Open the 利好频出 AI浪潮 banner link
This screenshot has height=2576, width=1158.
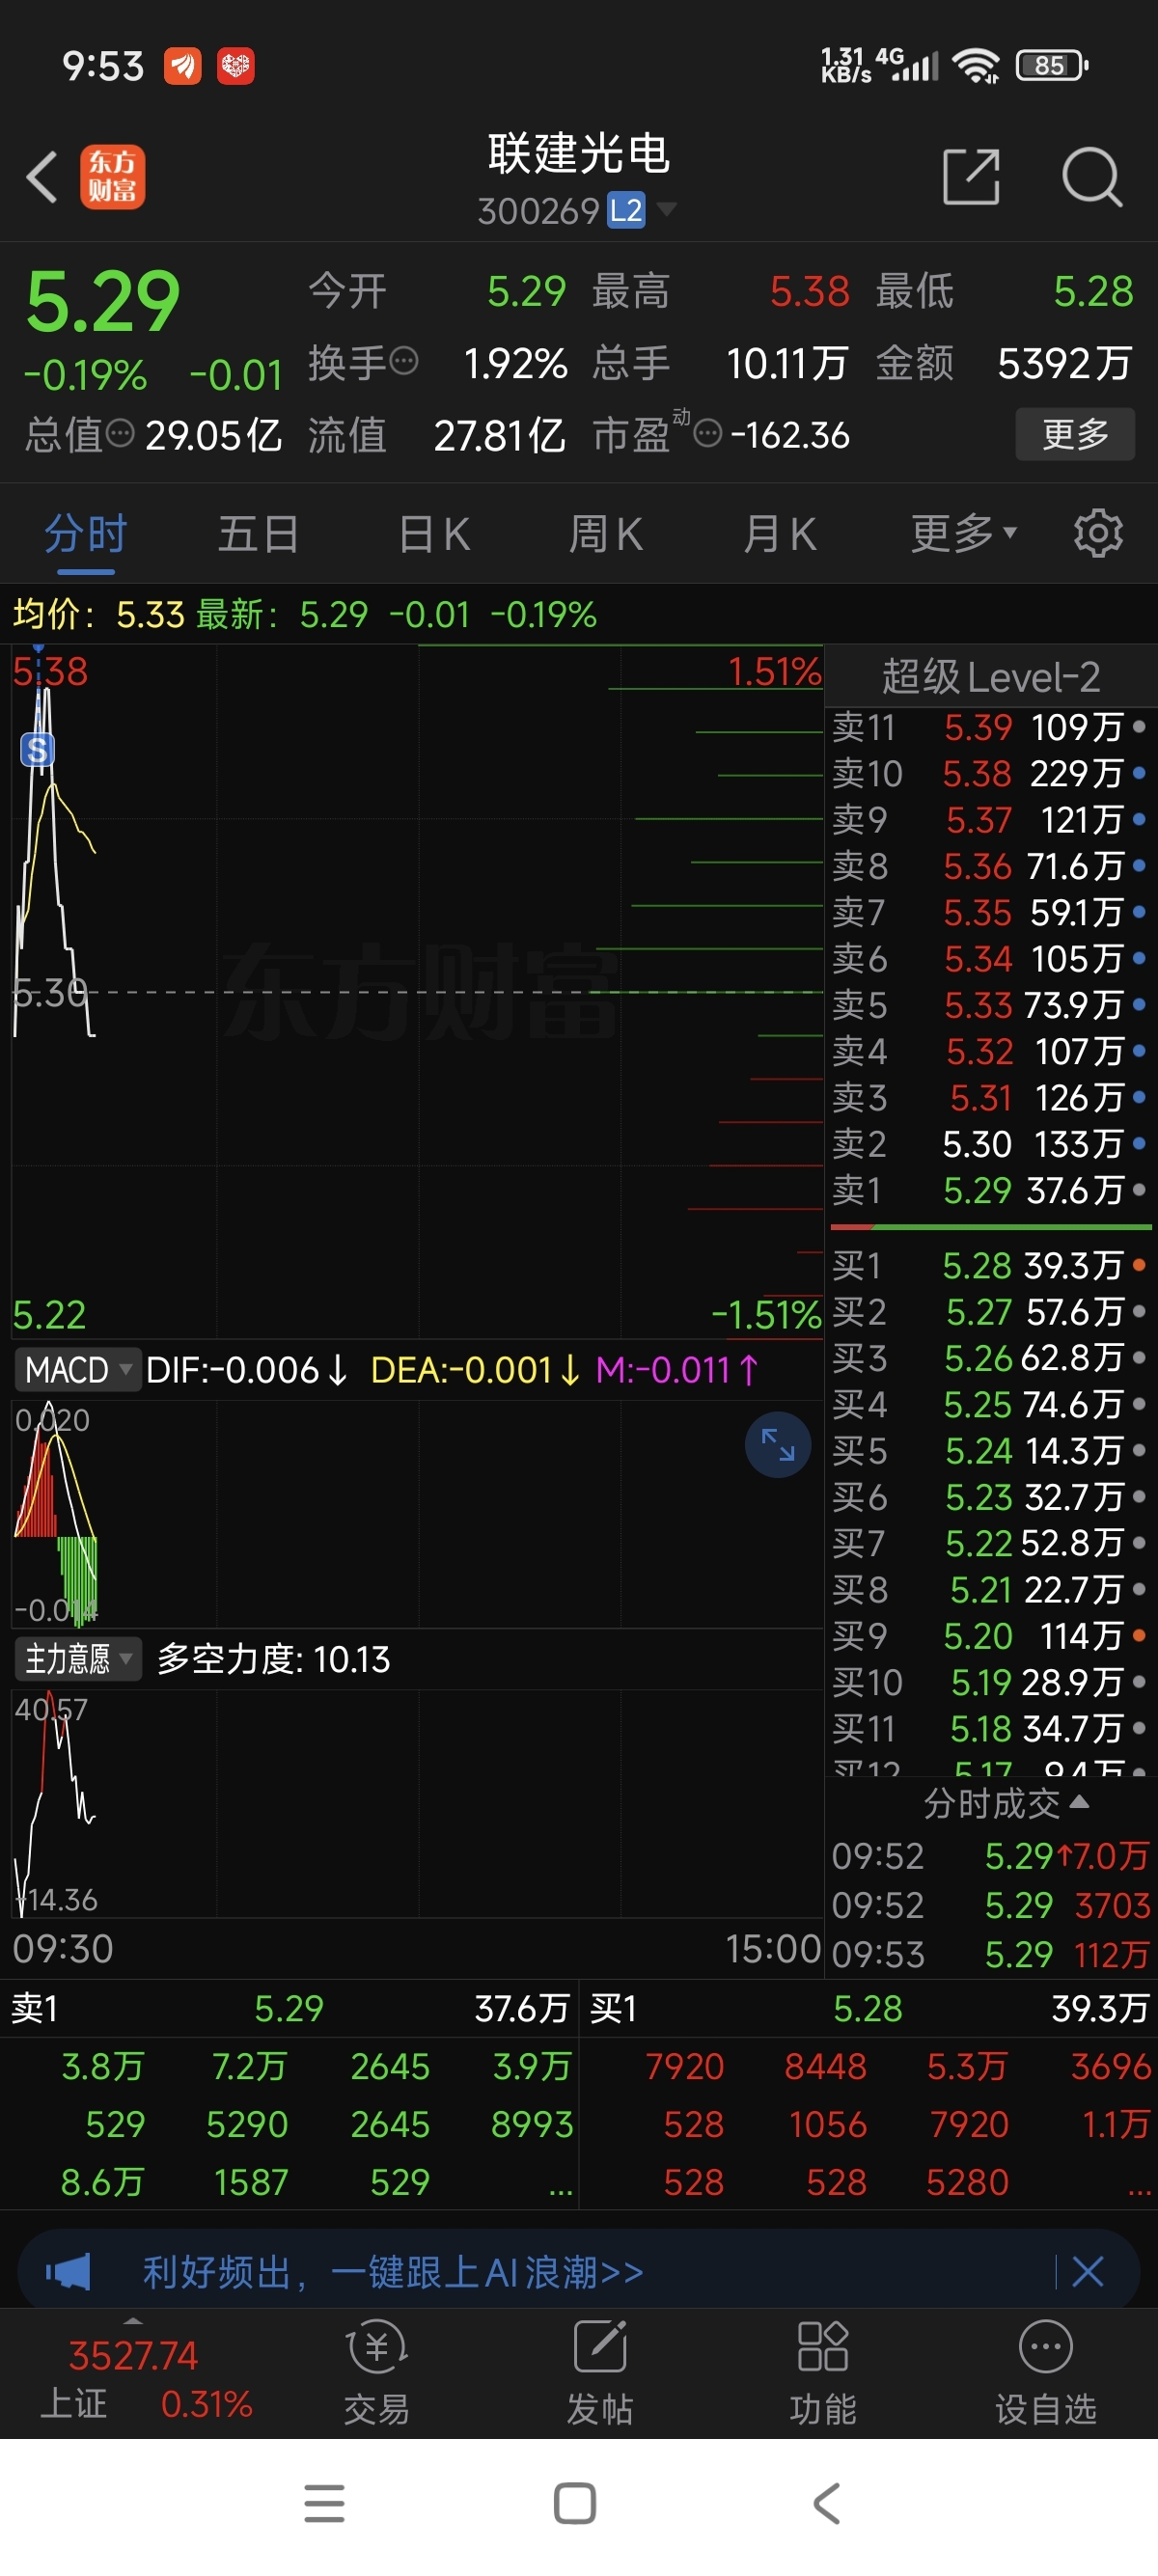393,2272
